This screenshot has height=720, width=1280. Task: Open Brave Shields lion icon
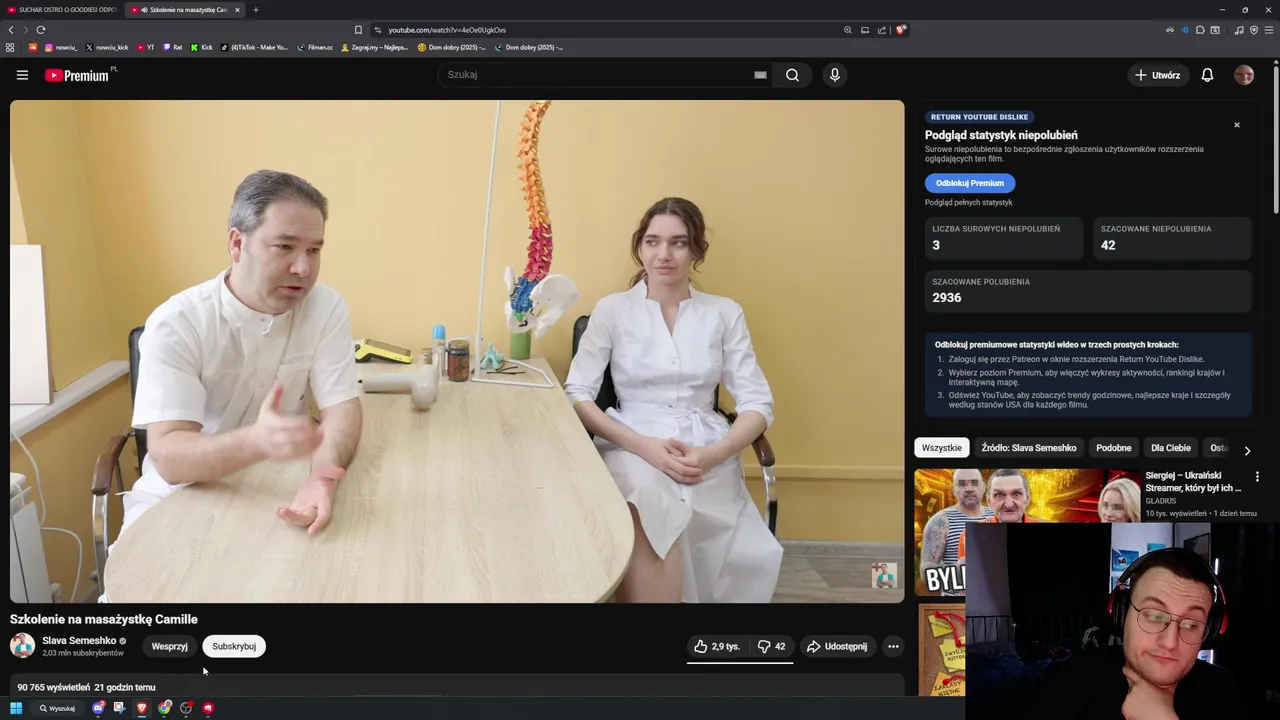pyautogui.click(x=901, y=30)
